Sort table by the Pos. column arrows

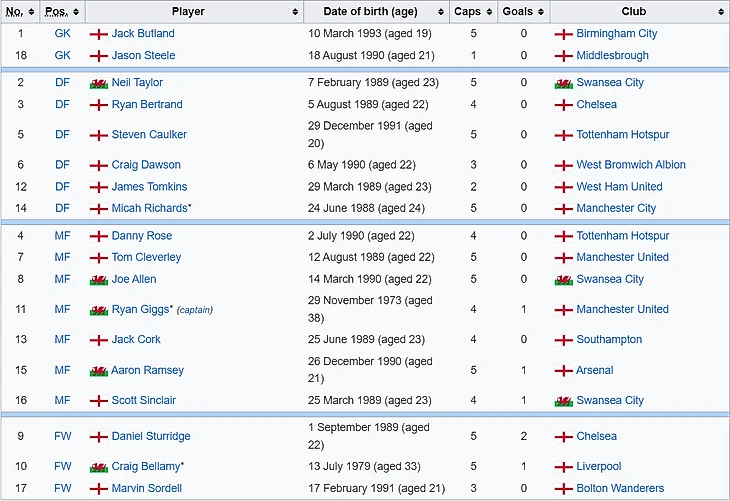[x=76, y=12]
